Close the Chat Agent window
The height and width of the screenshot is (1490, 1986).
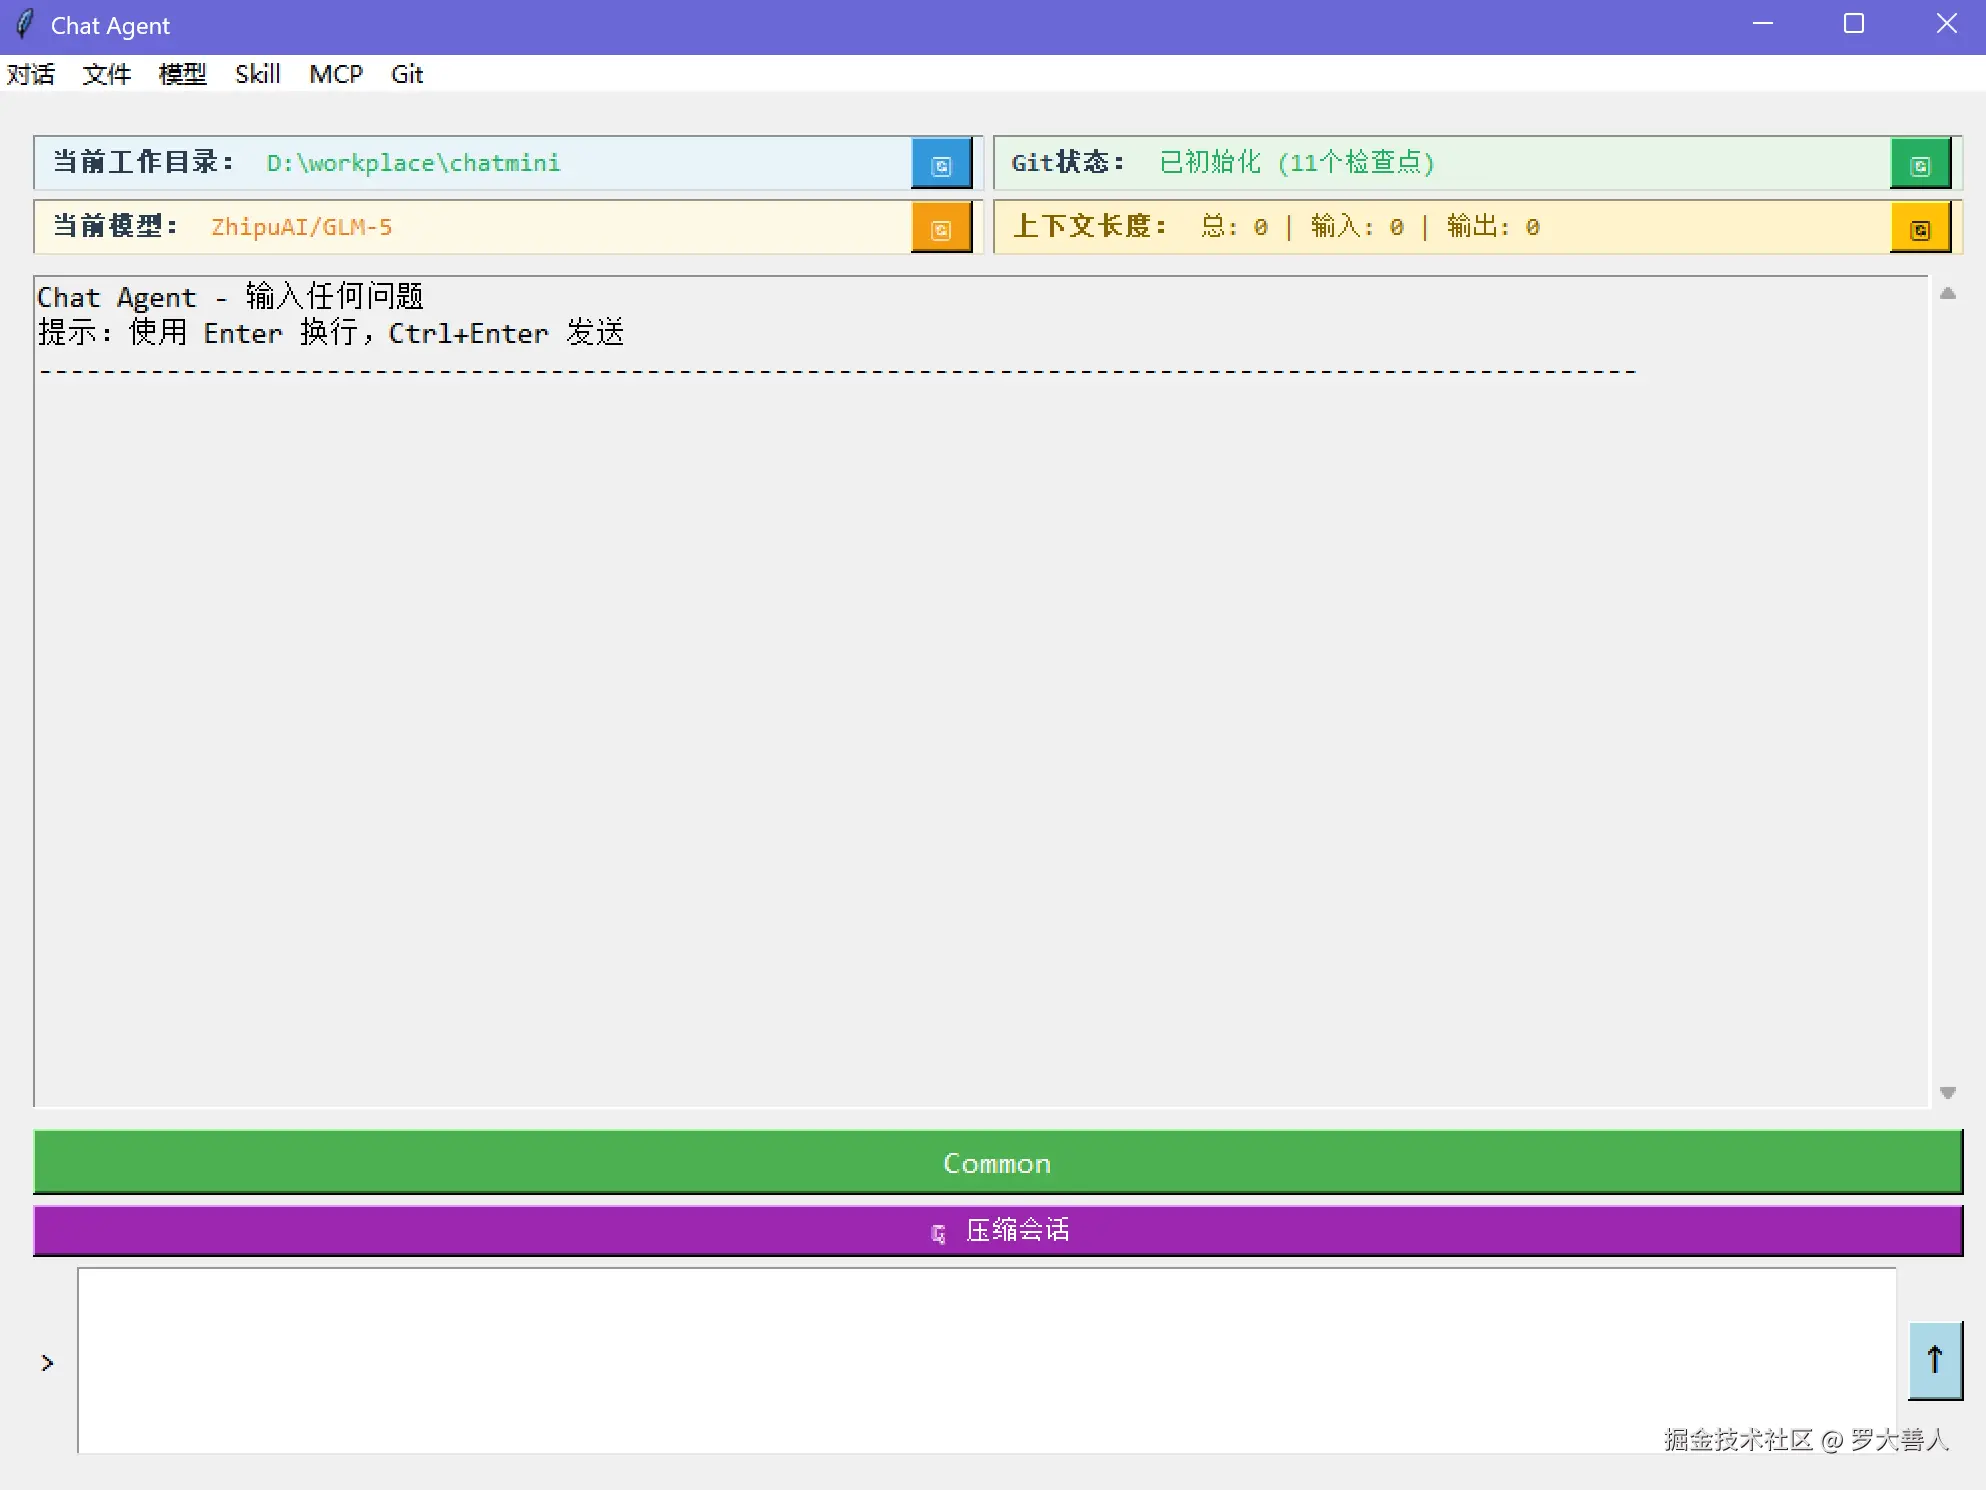coord(1946,24)
